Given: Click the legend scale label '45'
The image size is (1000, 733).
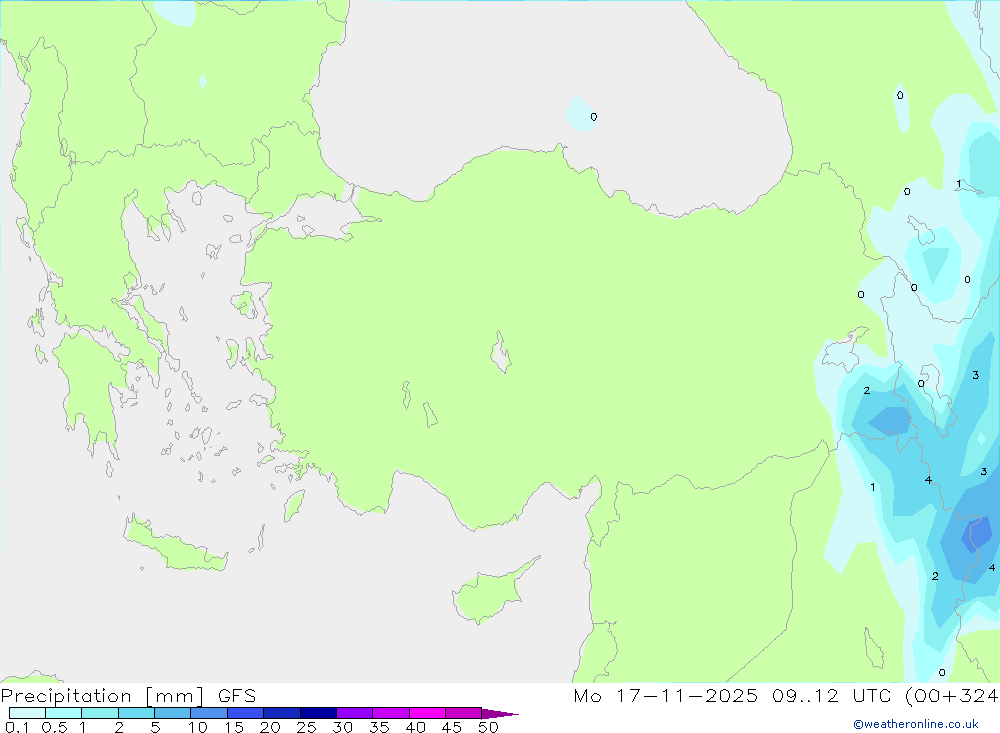Looking at the screenshot, I should pos(452,727).
